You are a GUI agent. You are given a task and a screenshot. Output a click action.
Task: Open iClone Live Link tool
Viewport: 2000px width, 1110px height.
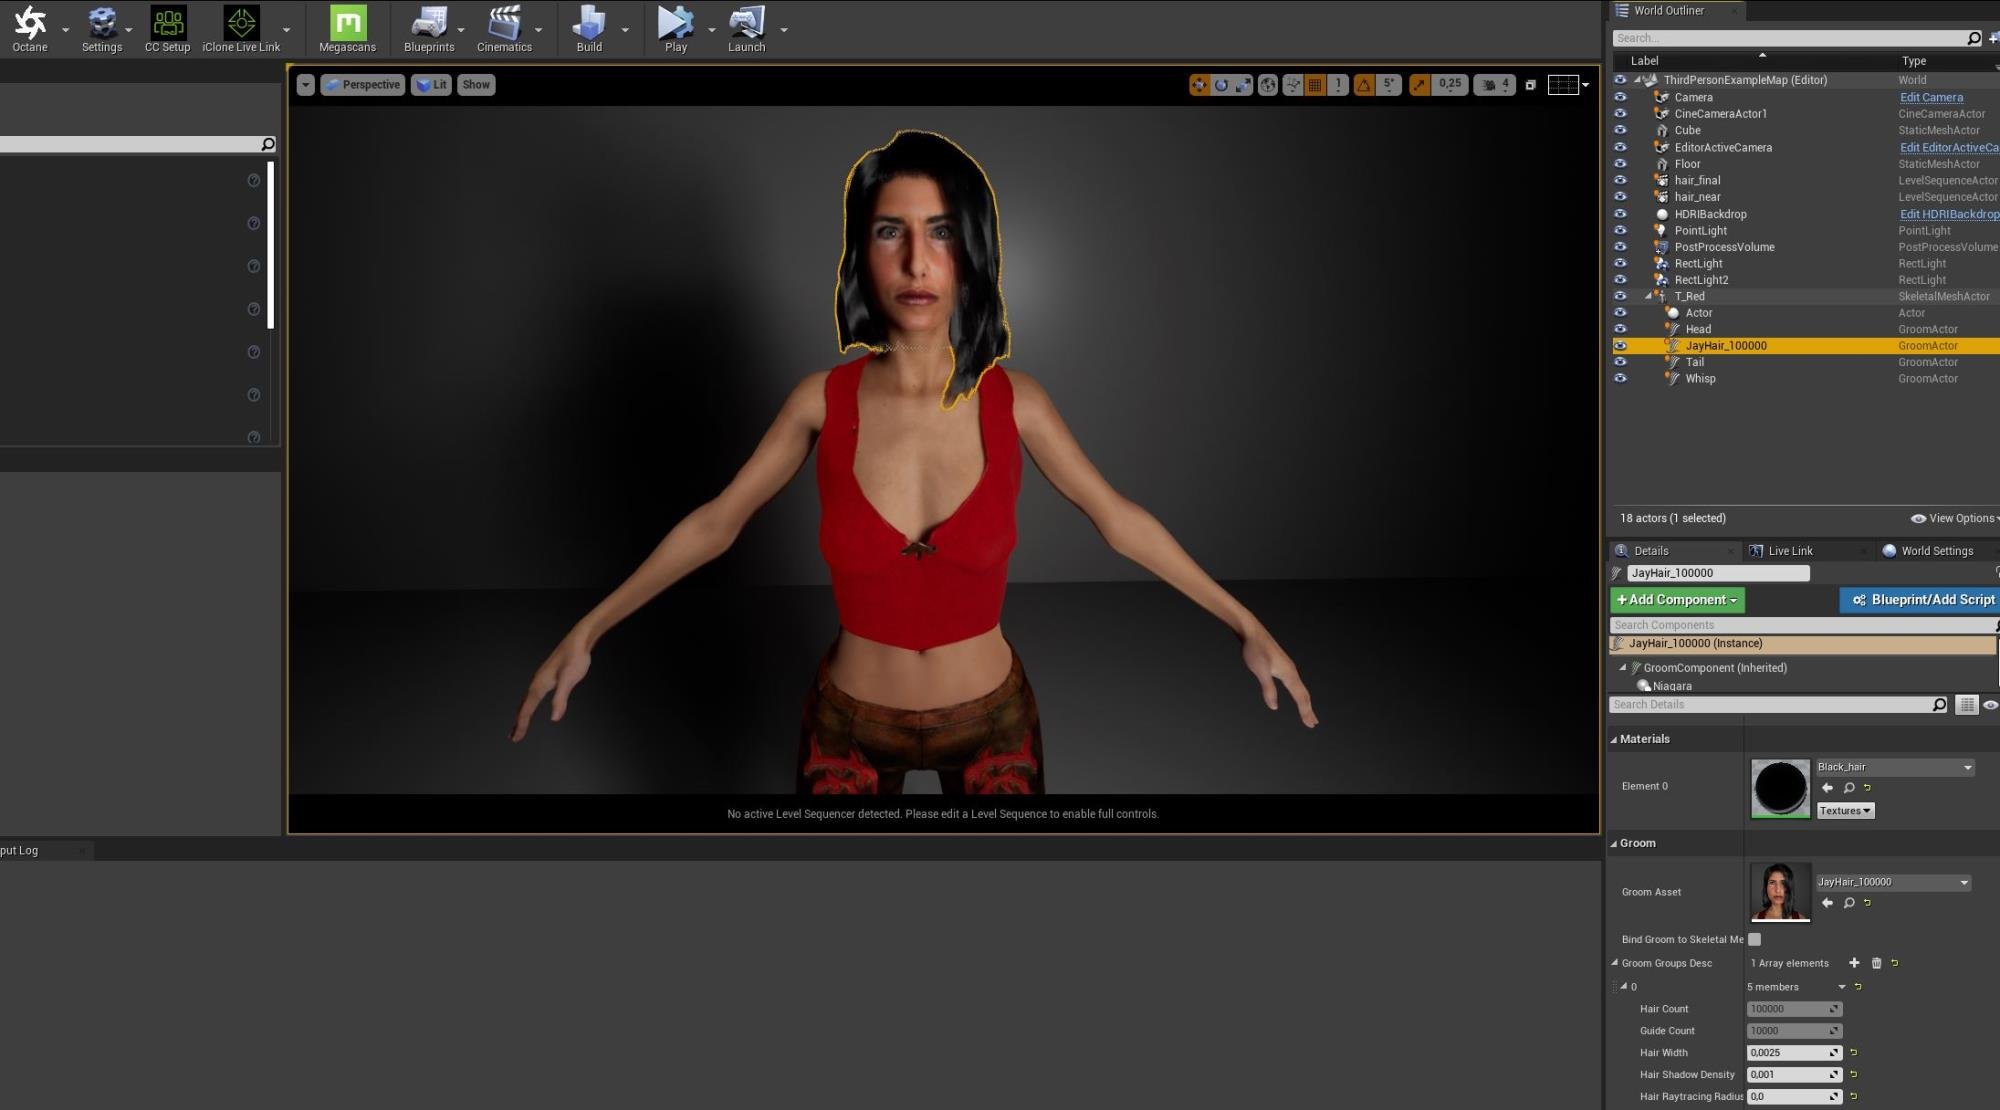point(241,28)
